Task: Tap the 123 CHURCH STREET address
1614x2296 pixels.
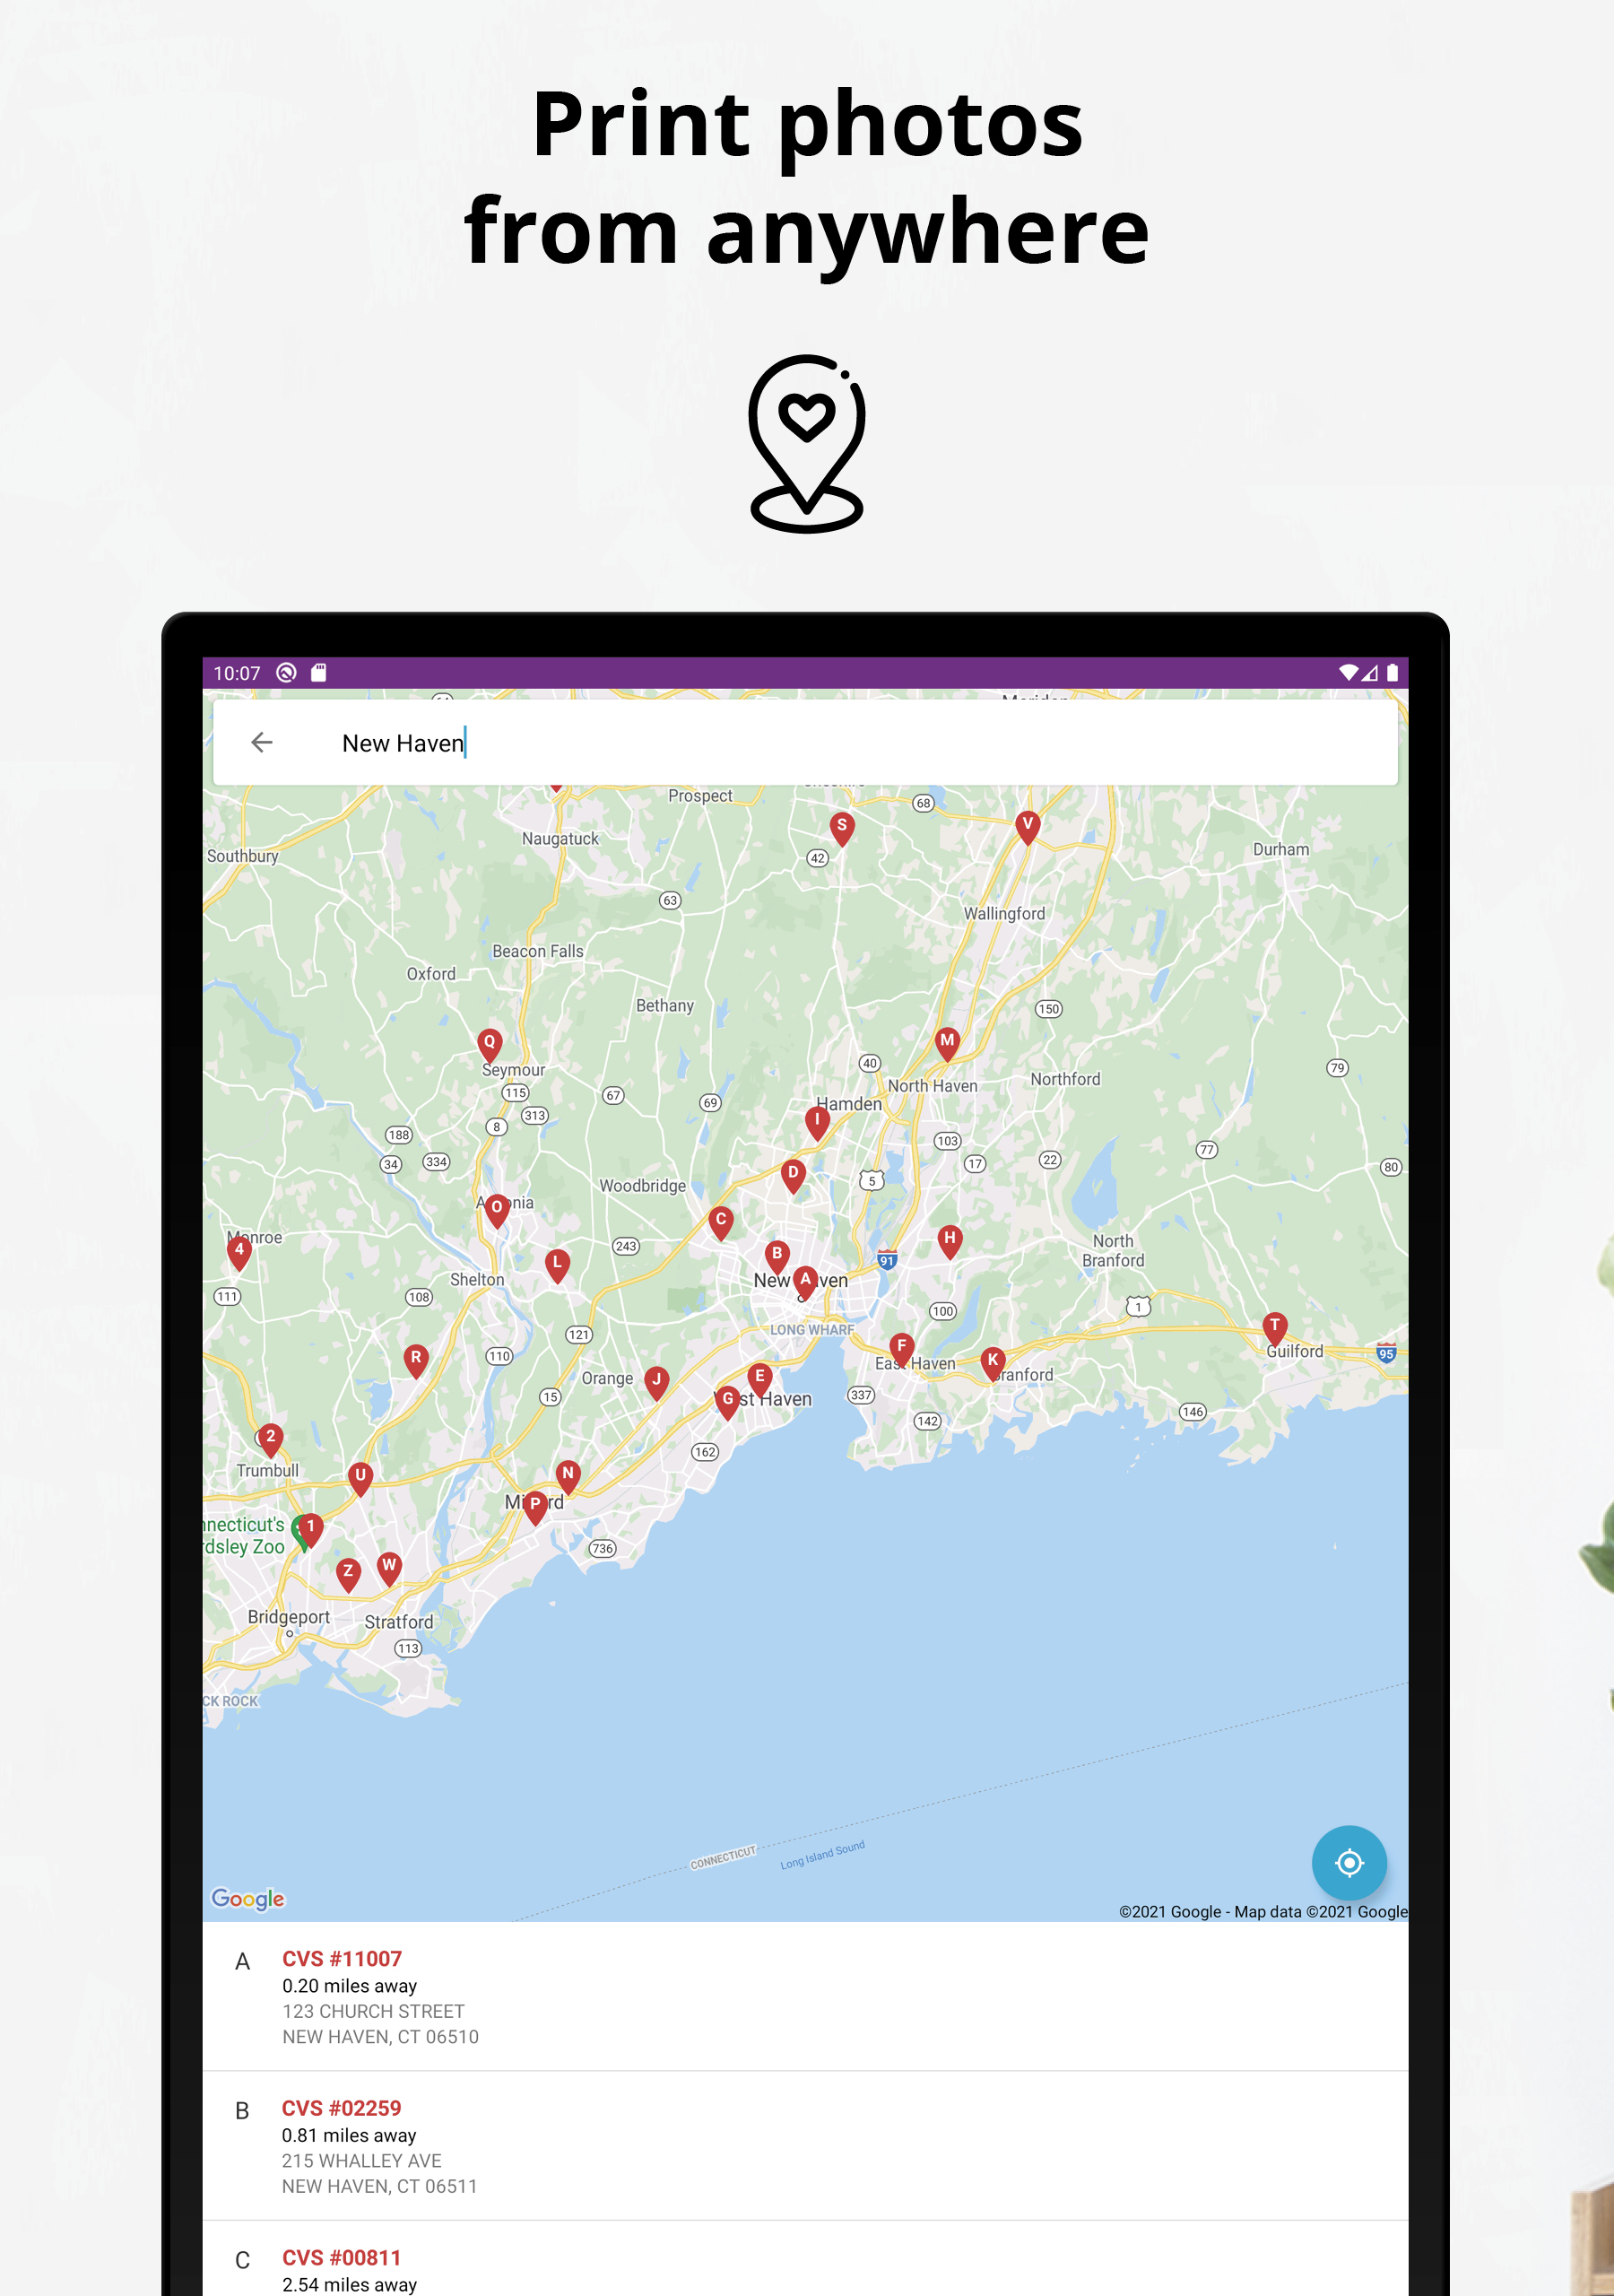Action: coord(373,2011)
